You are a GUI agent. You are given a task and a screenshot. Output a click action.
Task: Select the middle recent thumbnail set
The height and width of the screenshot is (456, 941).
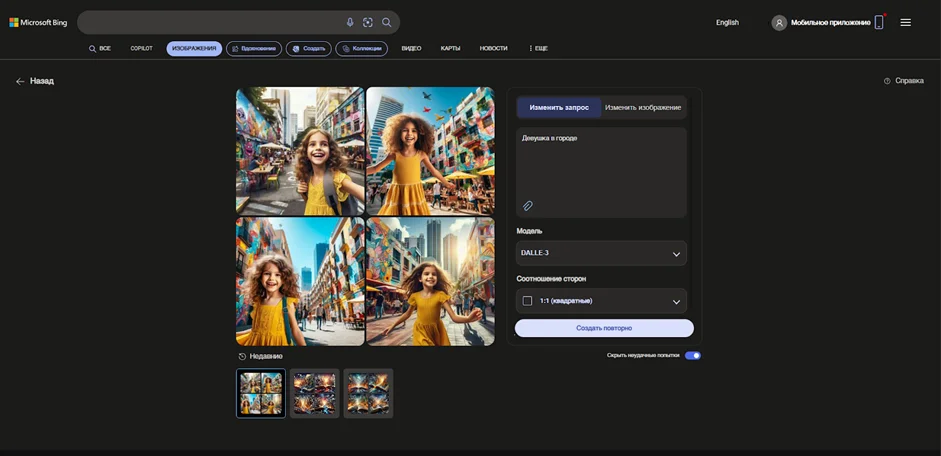pos(314,393)
